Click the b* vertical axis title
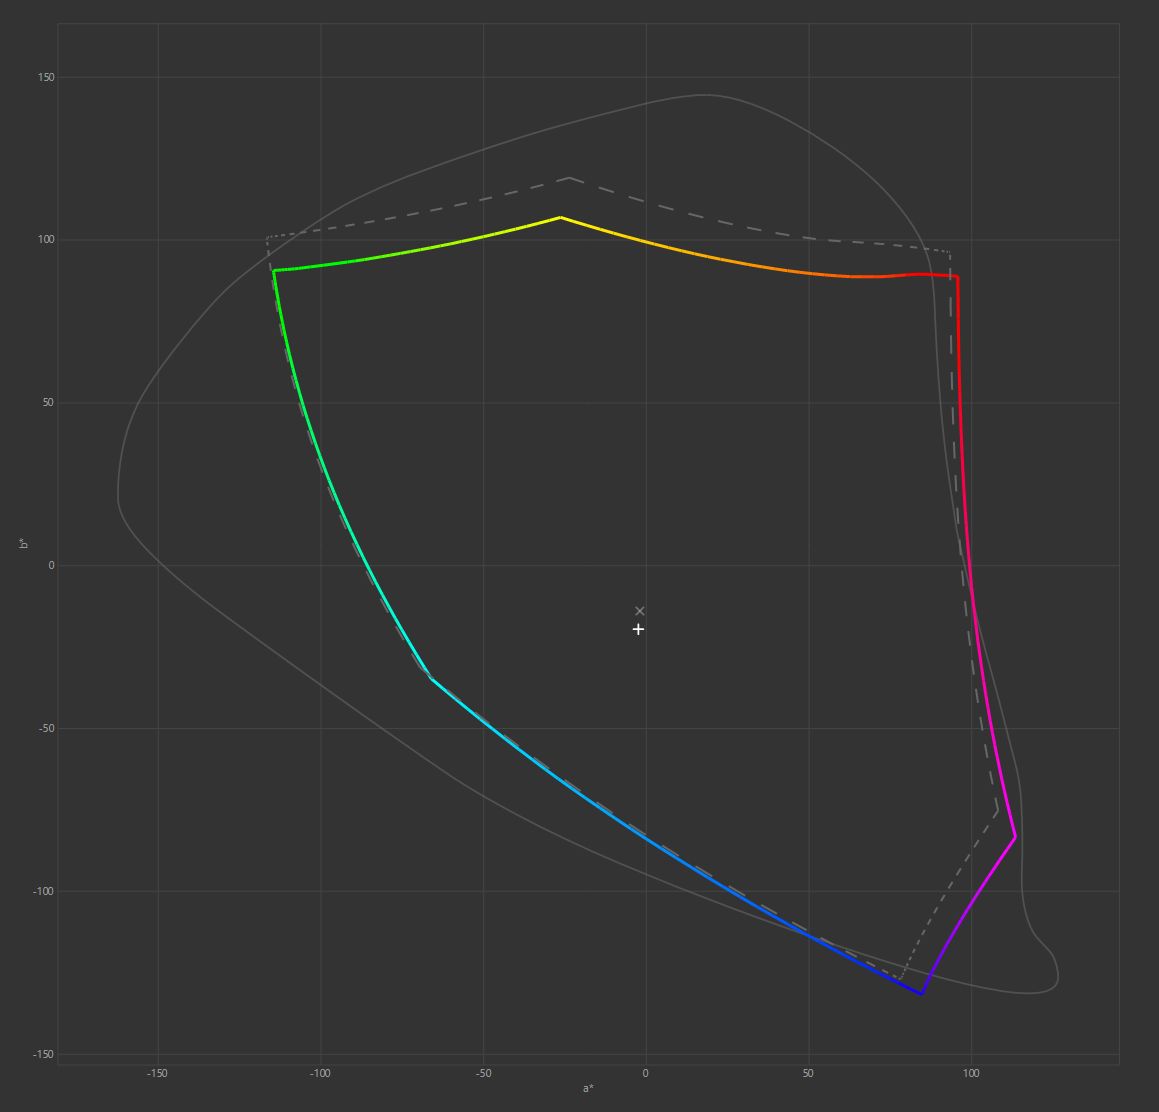Image resolution: width=1159 pixels, height=1112 pixels. coord(23,543)
